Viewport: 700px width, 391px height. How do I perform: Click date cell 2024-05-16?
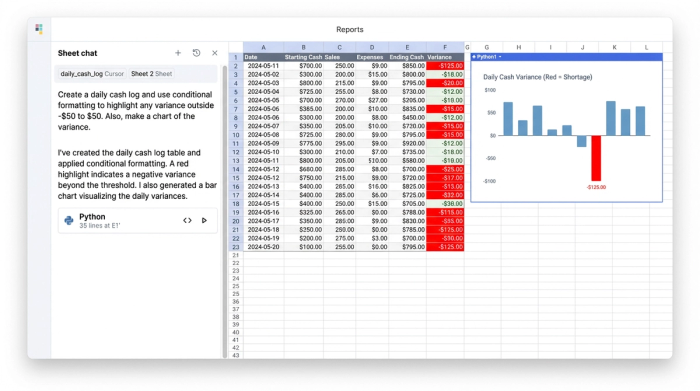point(263,212)
